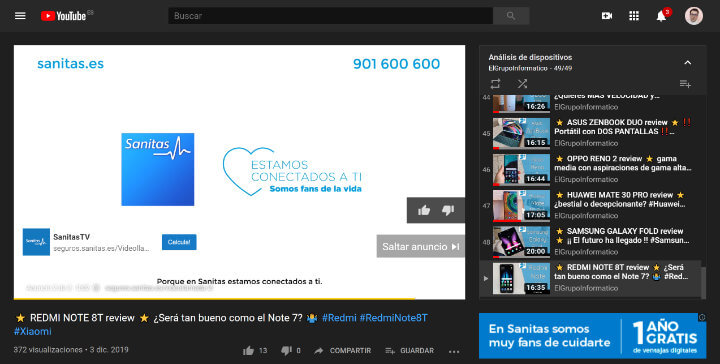Open the #Redmi hashtag
This screenshot has height=364, width=720.
(x=339, y=318)
